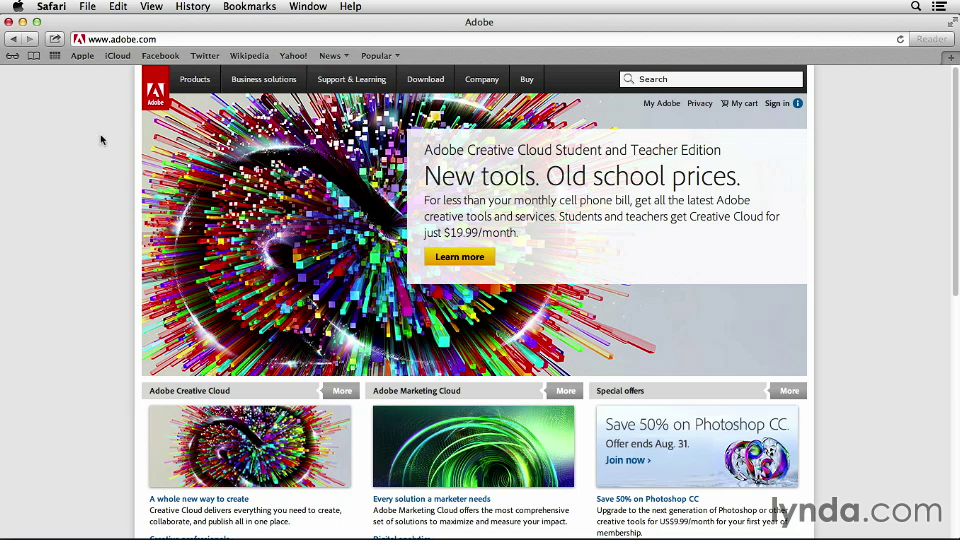This screenshot has height=540, width=960.
Task: Click the Adobe logo on the page
Action: (156, 88)
